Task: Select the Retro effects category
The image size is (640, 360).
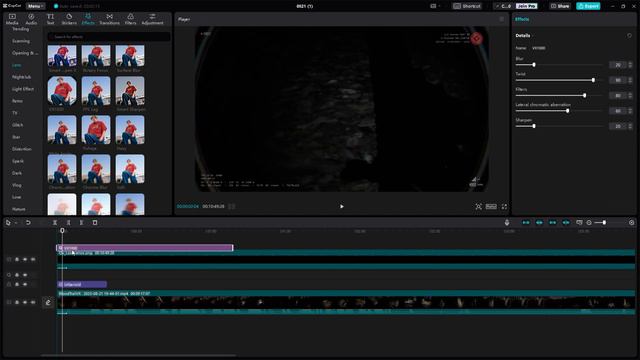Action: 17,101
